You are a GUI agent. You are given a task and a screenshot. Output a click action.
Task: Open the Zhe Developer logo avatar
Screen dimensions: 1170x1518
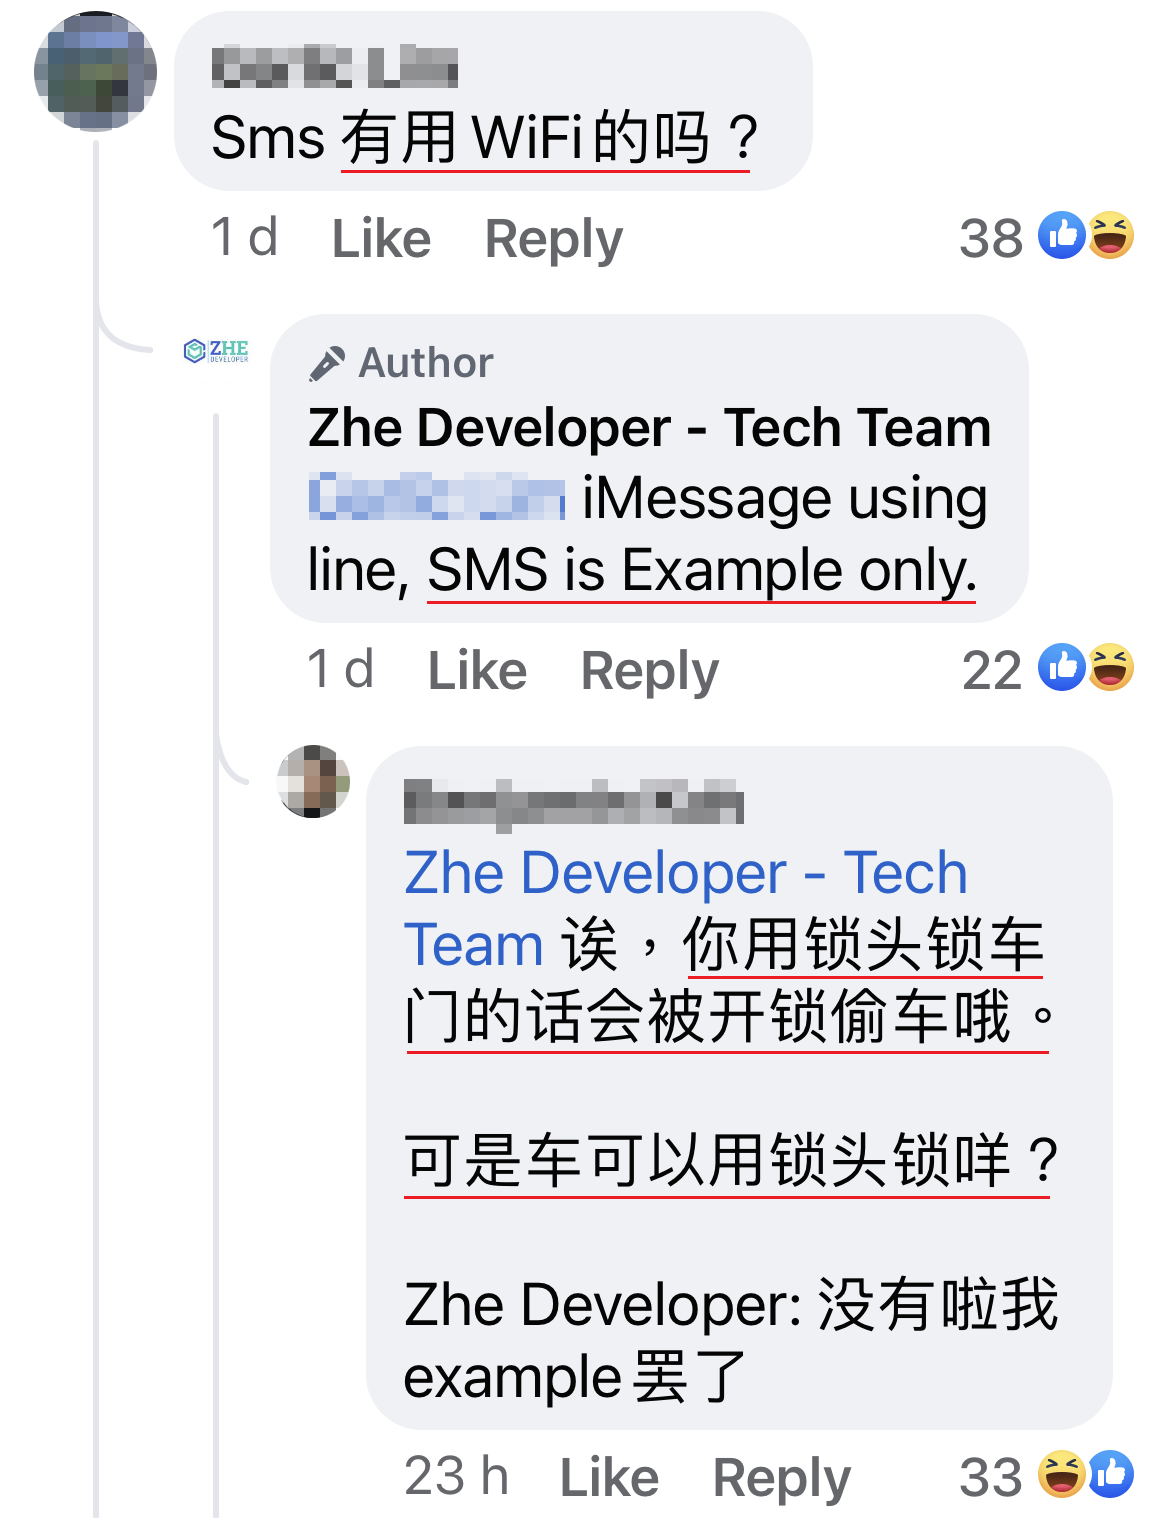(x=216, y=351)
